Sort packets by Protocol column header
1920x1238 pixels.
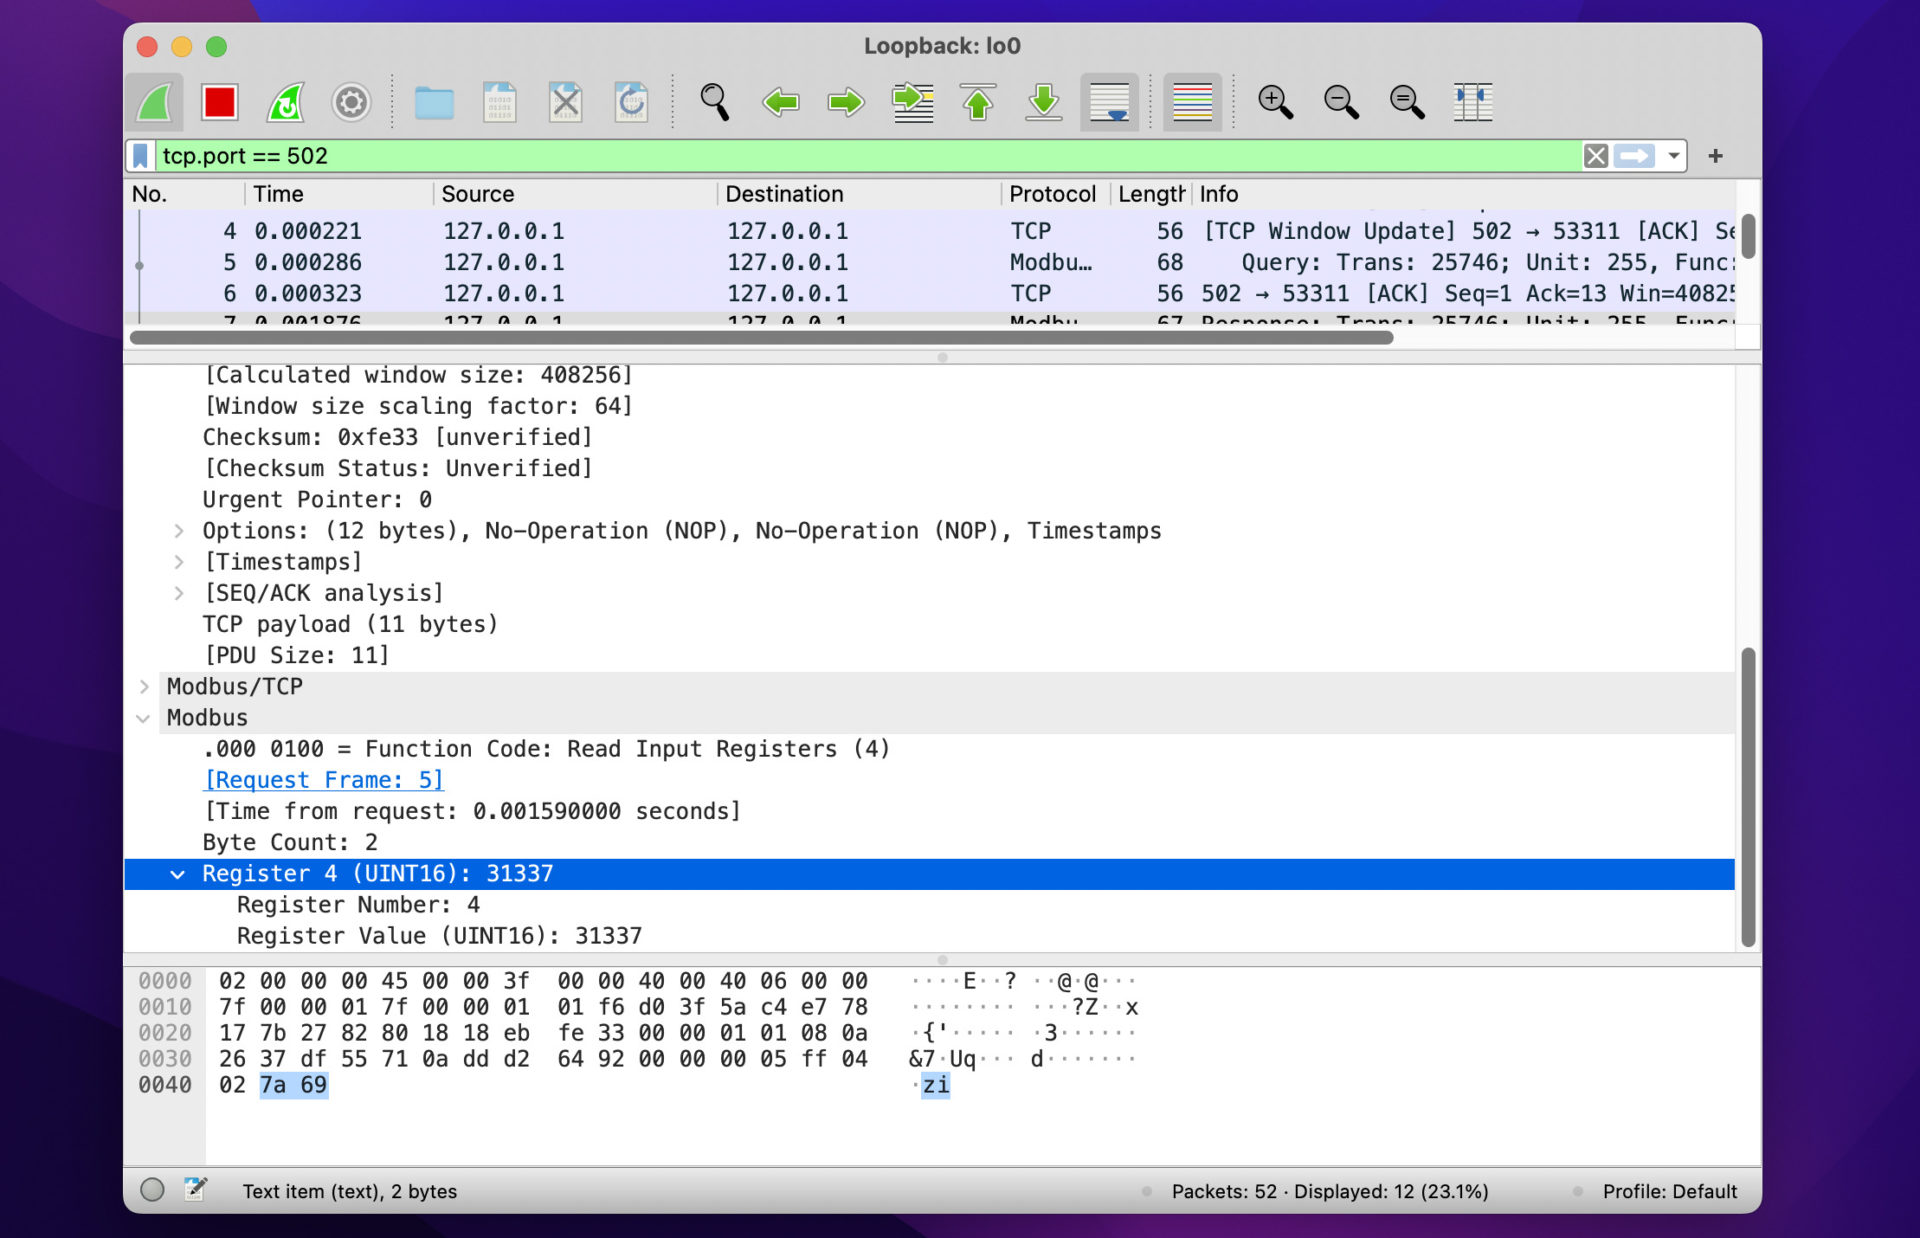click(1052, 194)
